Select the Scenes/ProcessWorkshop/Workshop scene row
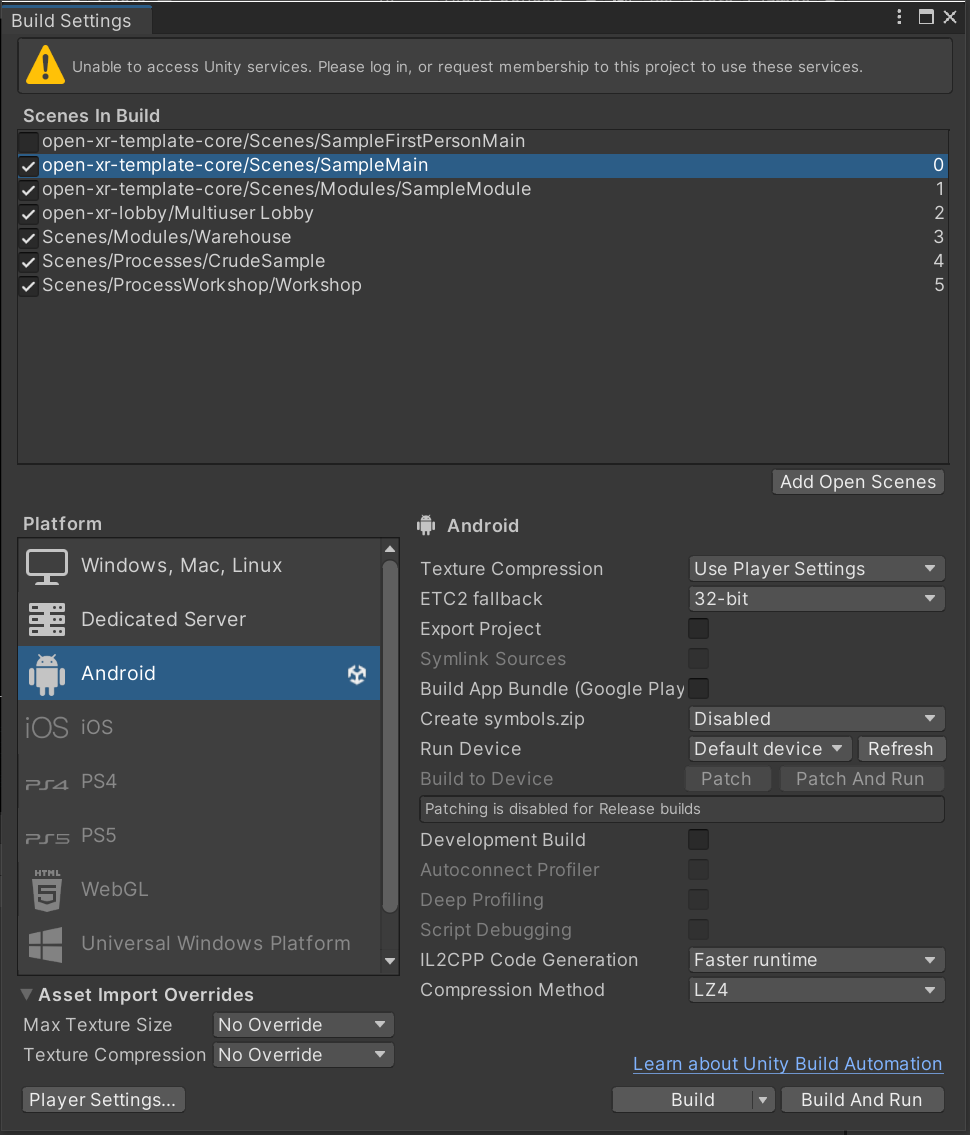Image resolution: width=970 pixels, height=1135 pixels. pyautogui.click(x=483, y=285)
